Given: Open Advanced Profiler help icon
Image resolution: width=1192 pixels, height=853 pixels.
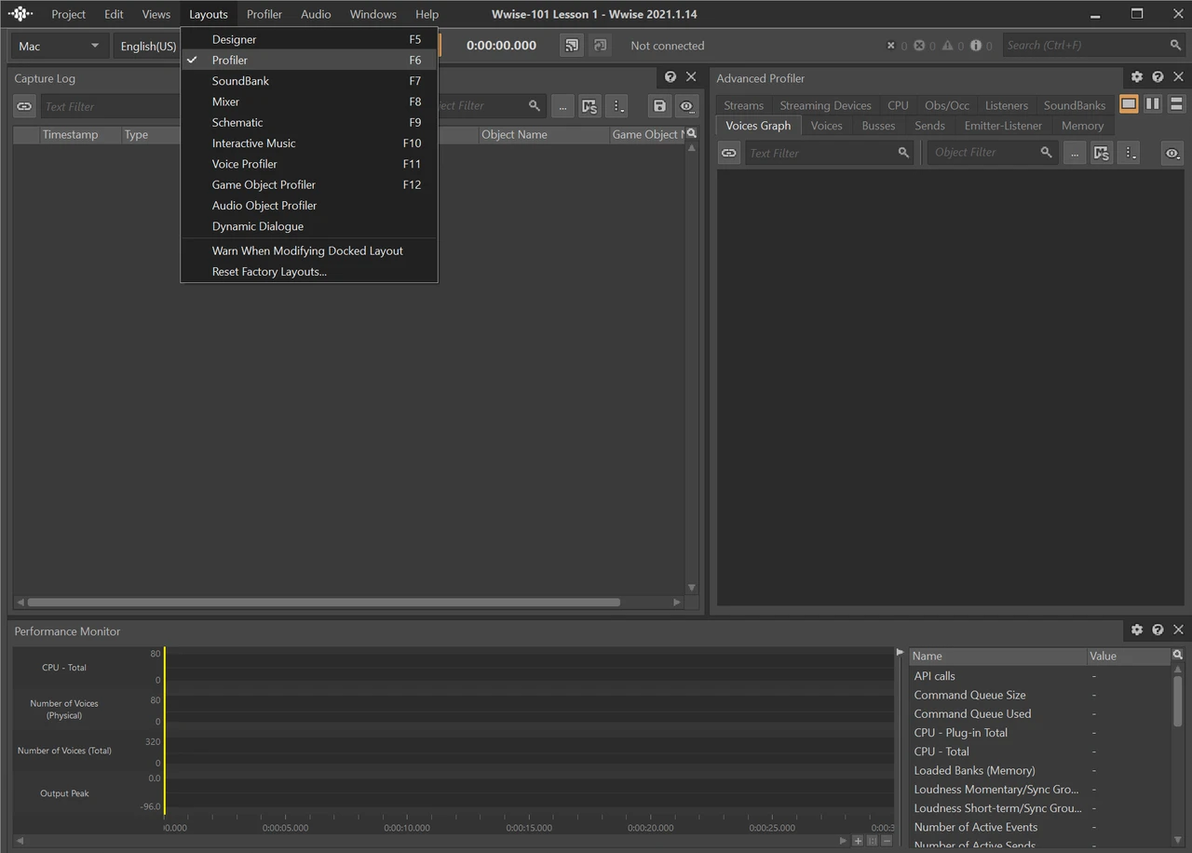Looking at the screenshot, I should tap(1158, 77).
